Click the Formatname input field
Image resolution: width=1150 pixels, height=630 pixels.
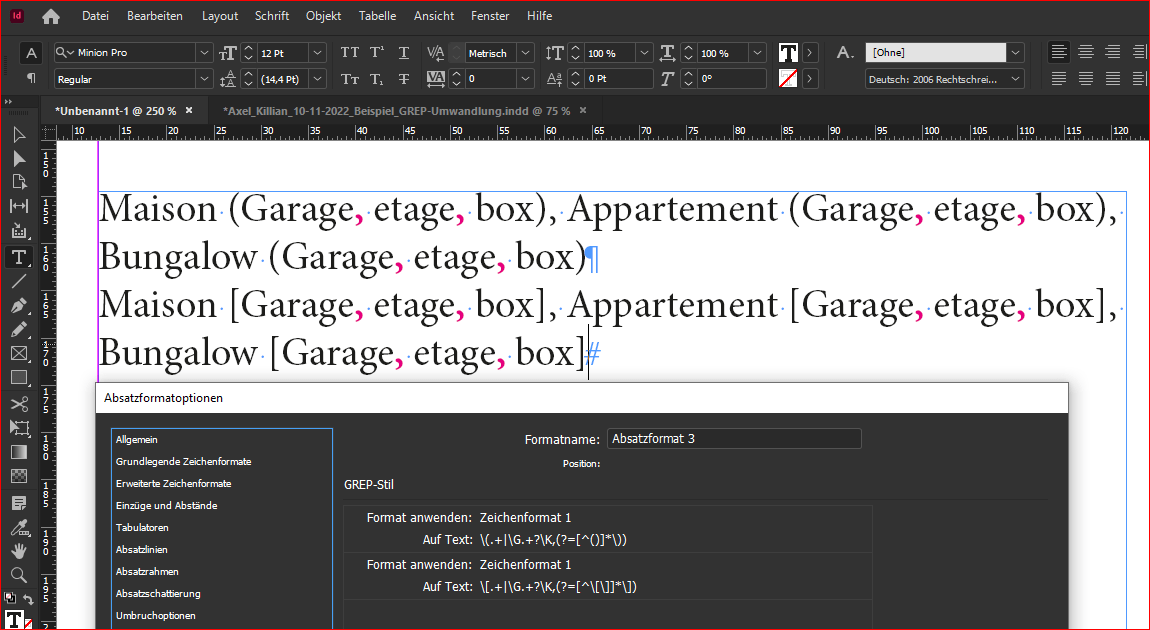click(734, 438)
